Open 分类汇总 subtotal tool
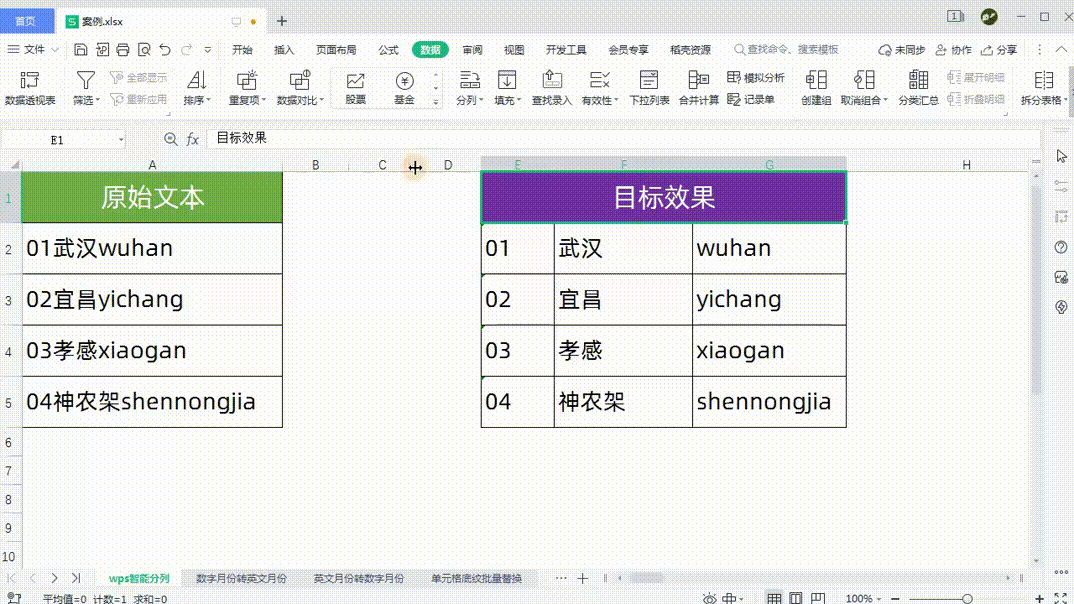Image resolution: width=1074 pixels, height=604 pixels. coord(919,88)
